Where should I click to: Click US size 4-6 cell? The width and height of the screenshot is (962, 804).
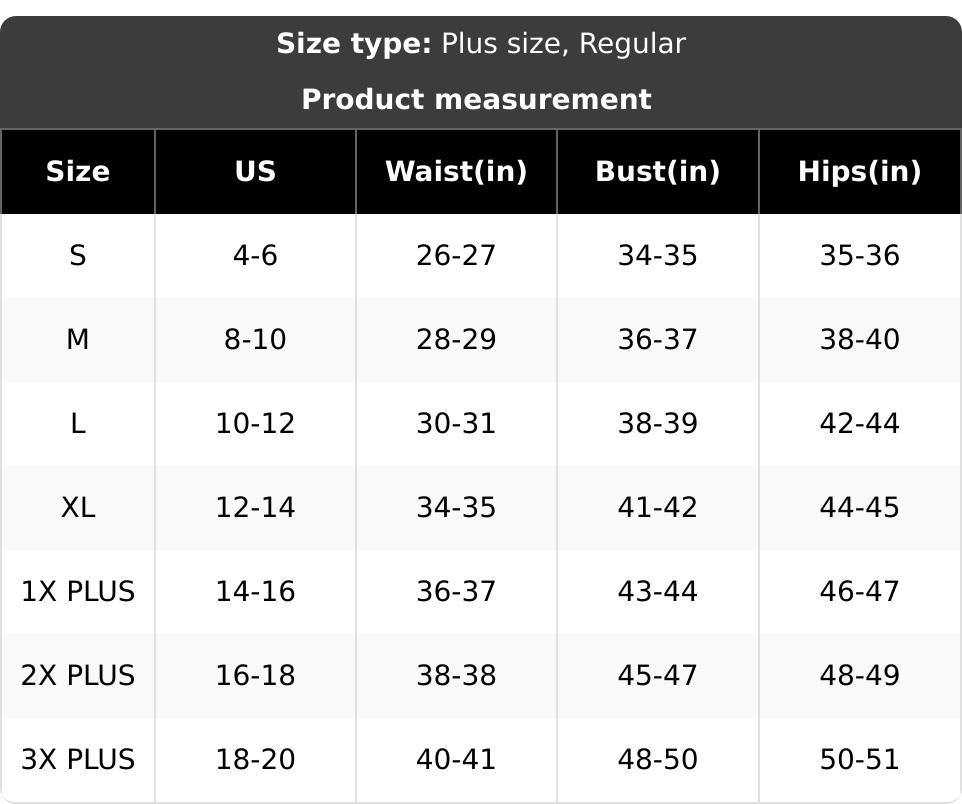255,256
